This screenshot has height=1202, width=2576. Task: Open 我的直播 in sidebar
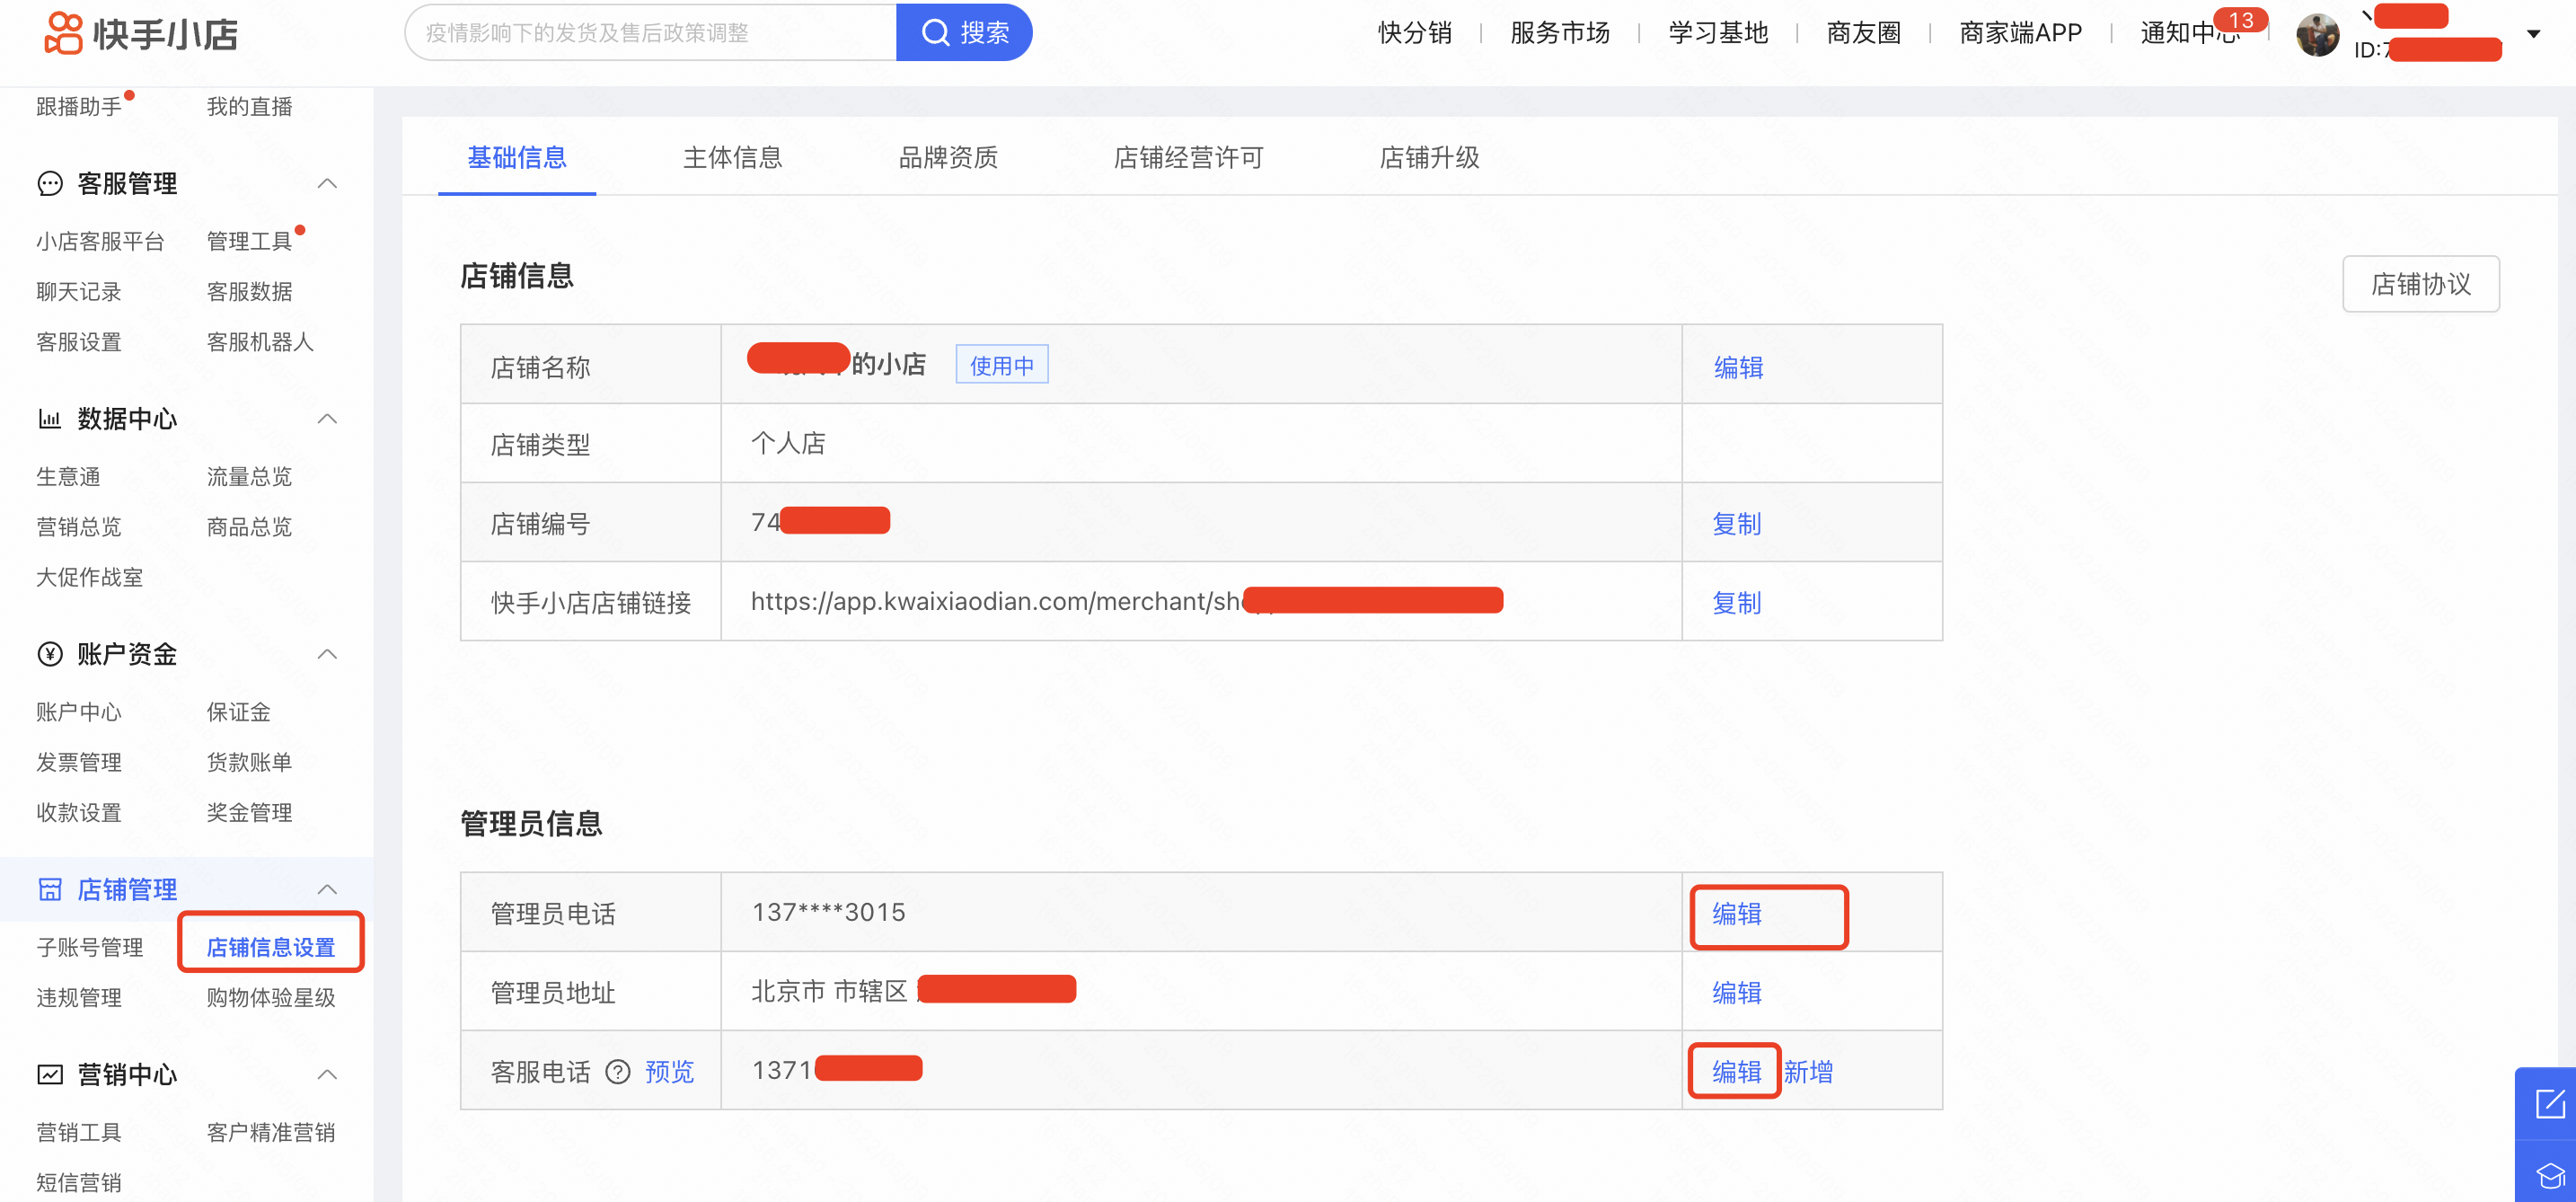click(x=249, y=107)
